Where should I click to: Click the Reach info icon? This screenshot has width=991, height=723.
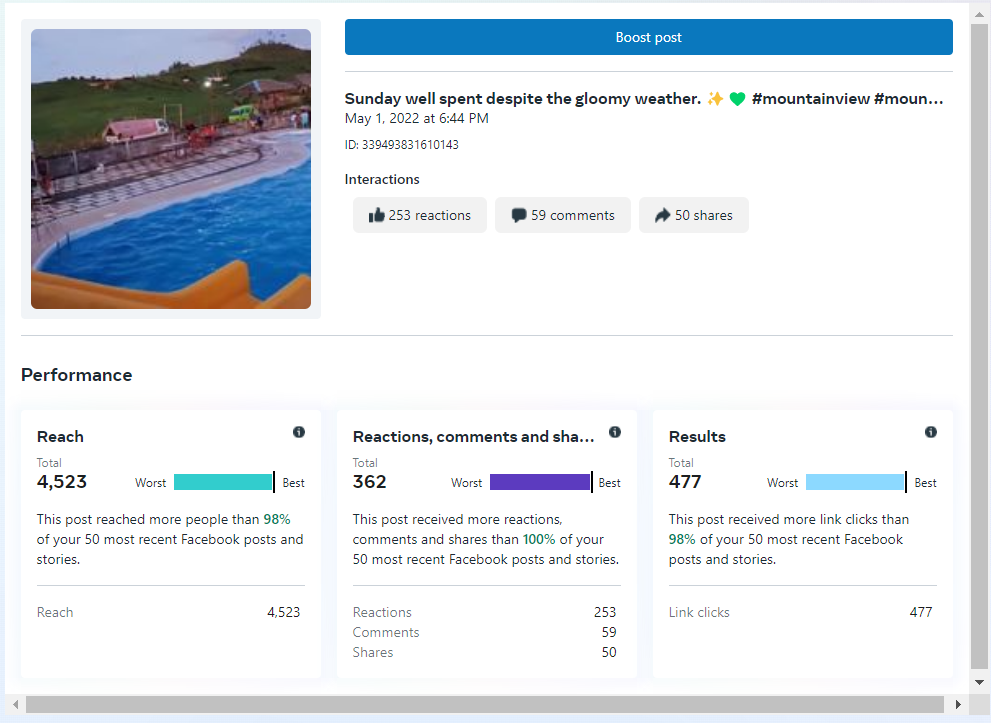(299, 432)
